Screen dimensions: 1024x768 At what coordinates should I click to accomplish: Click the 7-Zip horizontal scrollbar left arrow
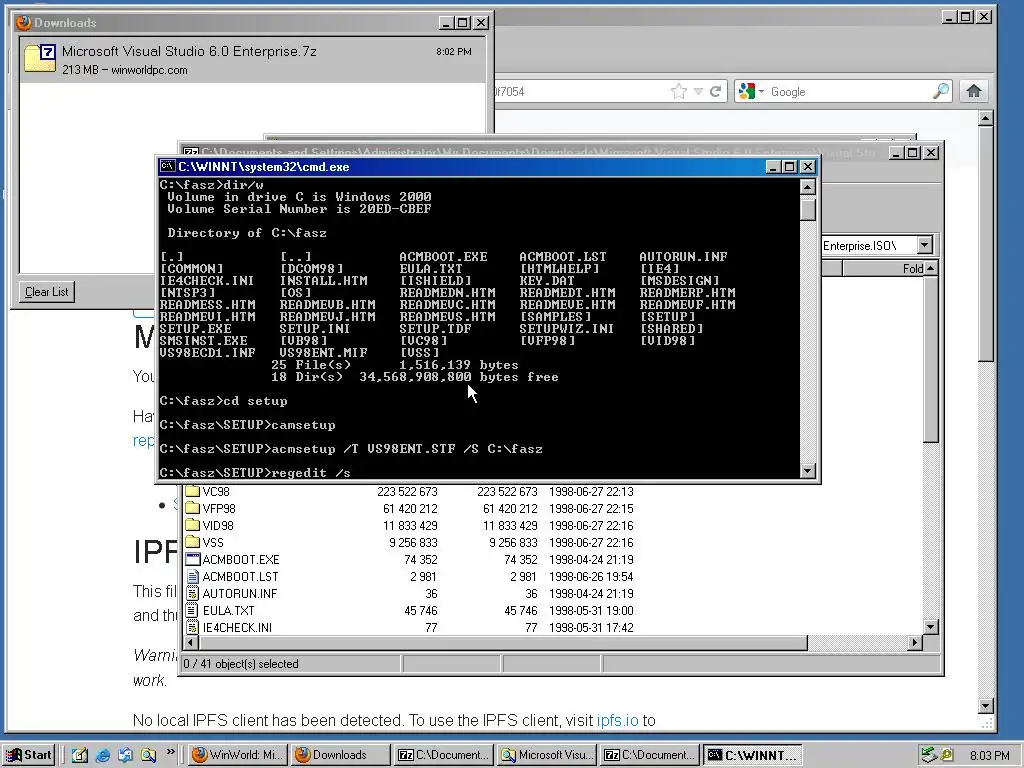coord(191,643)
